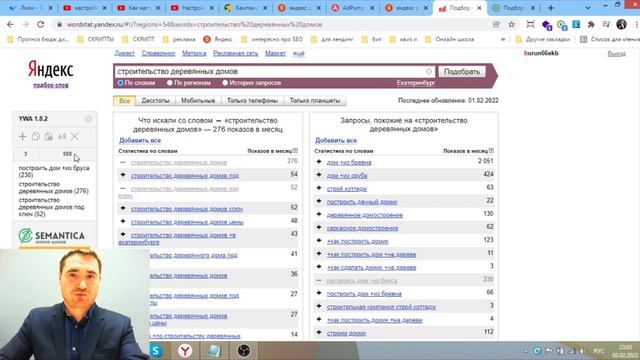Remove top 'строительство деревянных домов' with minus icon
Screen dimensions: 640x360
123,162
